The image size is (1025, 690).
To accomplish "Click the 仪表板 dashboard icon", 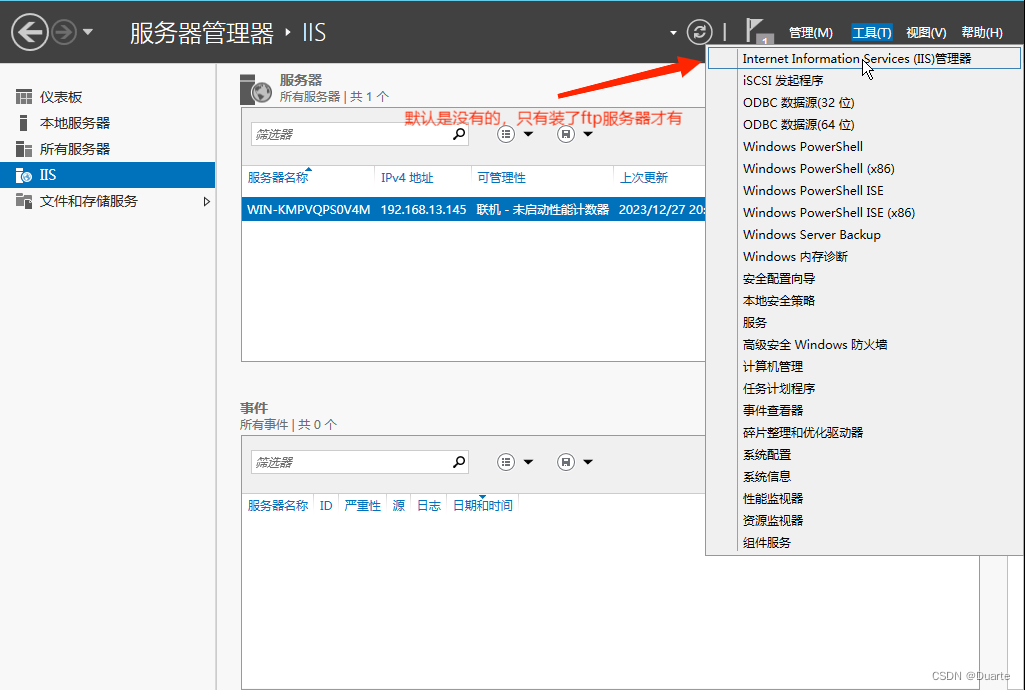I will [24, 97].
